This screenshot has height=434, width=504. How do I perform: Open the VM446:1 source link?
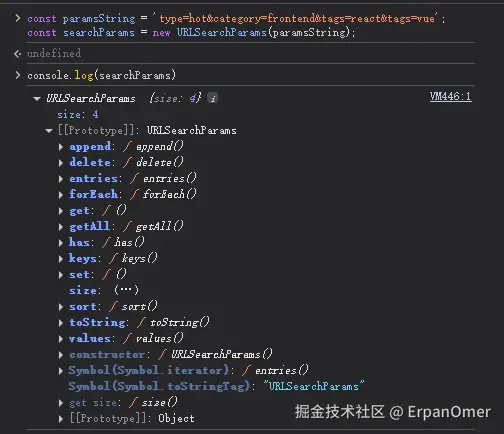tap(450, 97)
